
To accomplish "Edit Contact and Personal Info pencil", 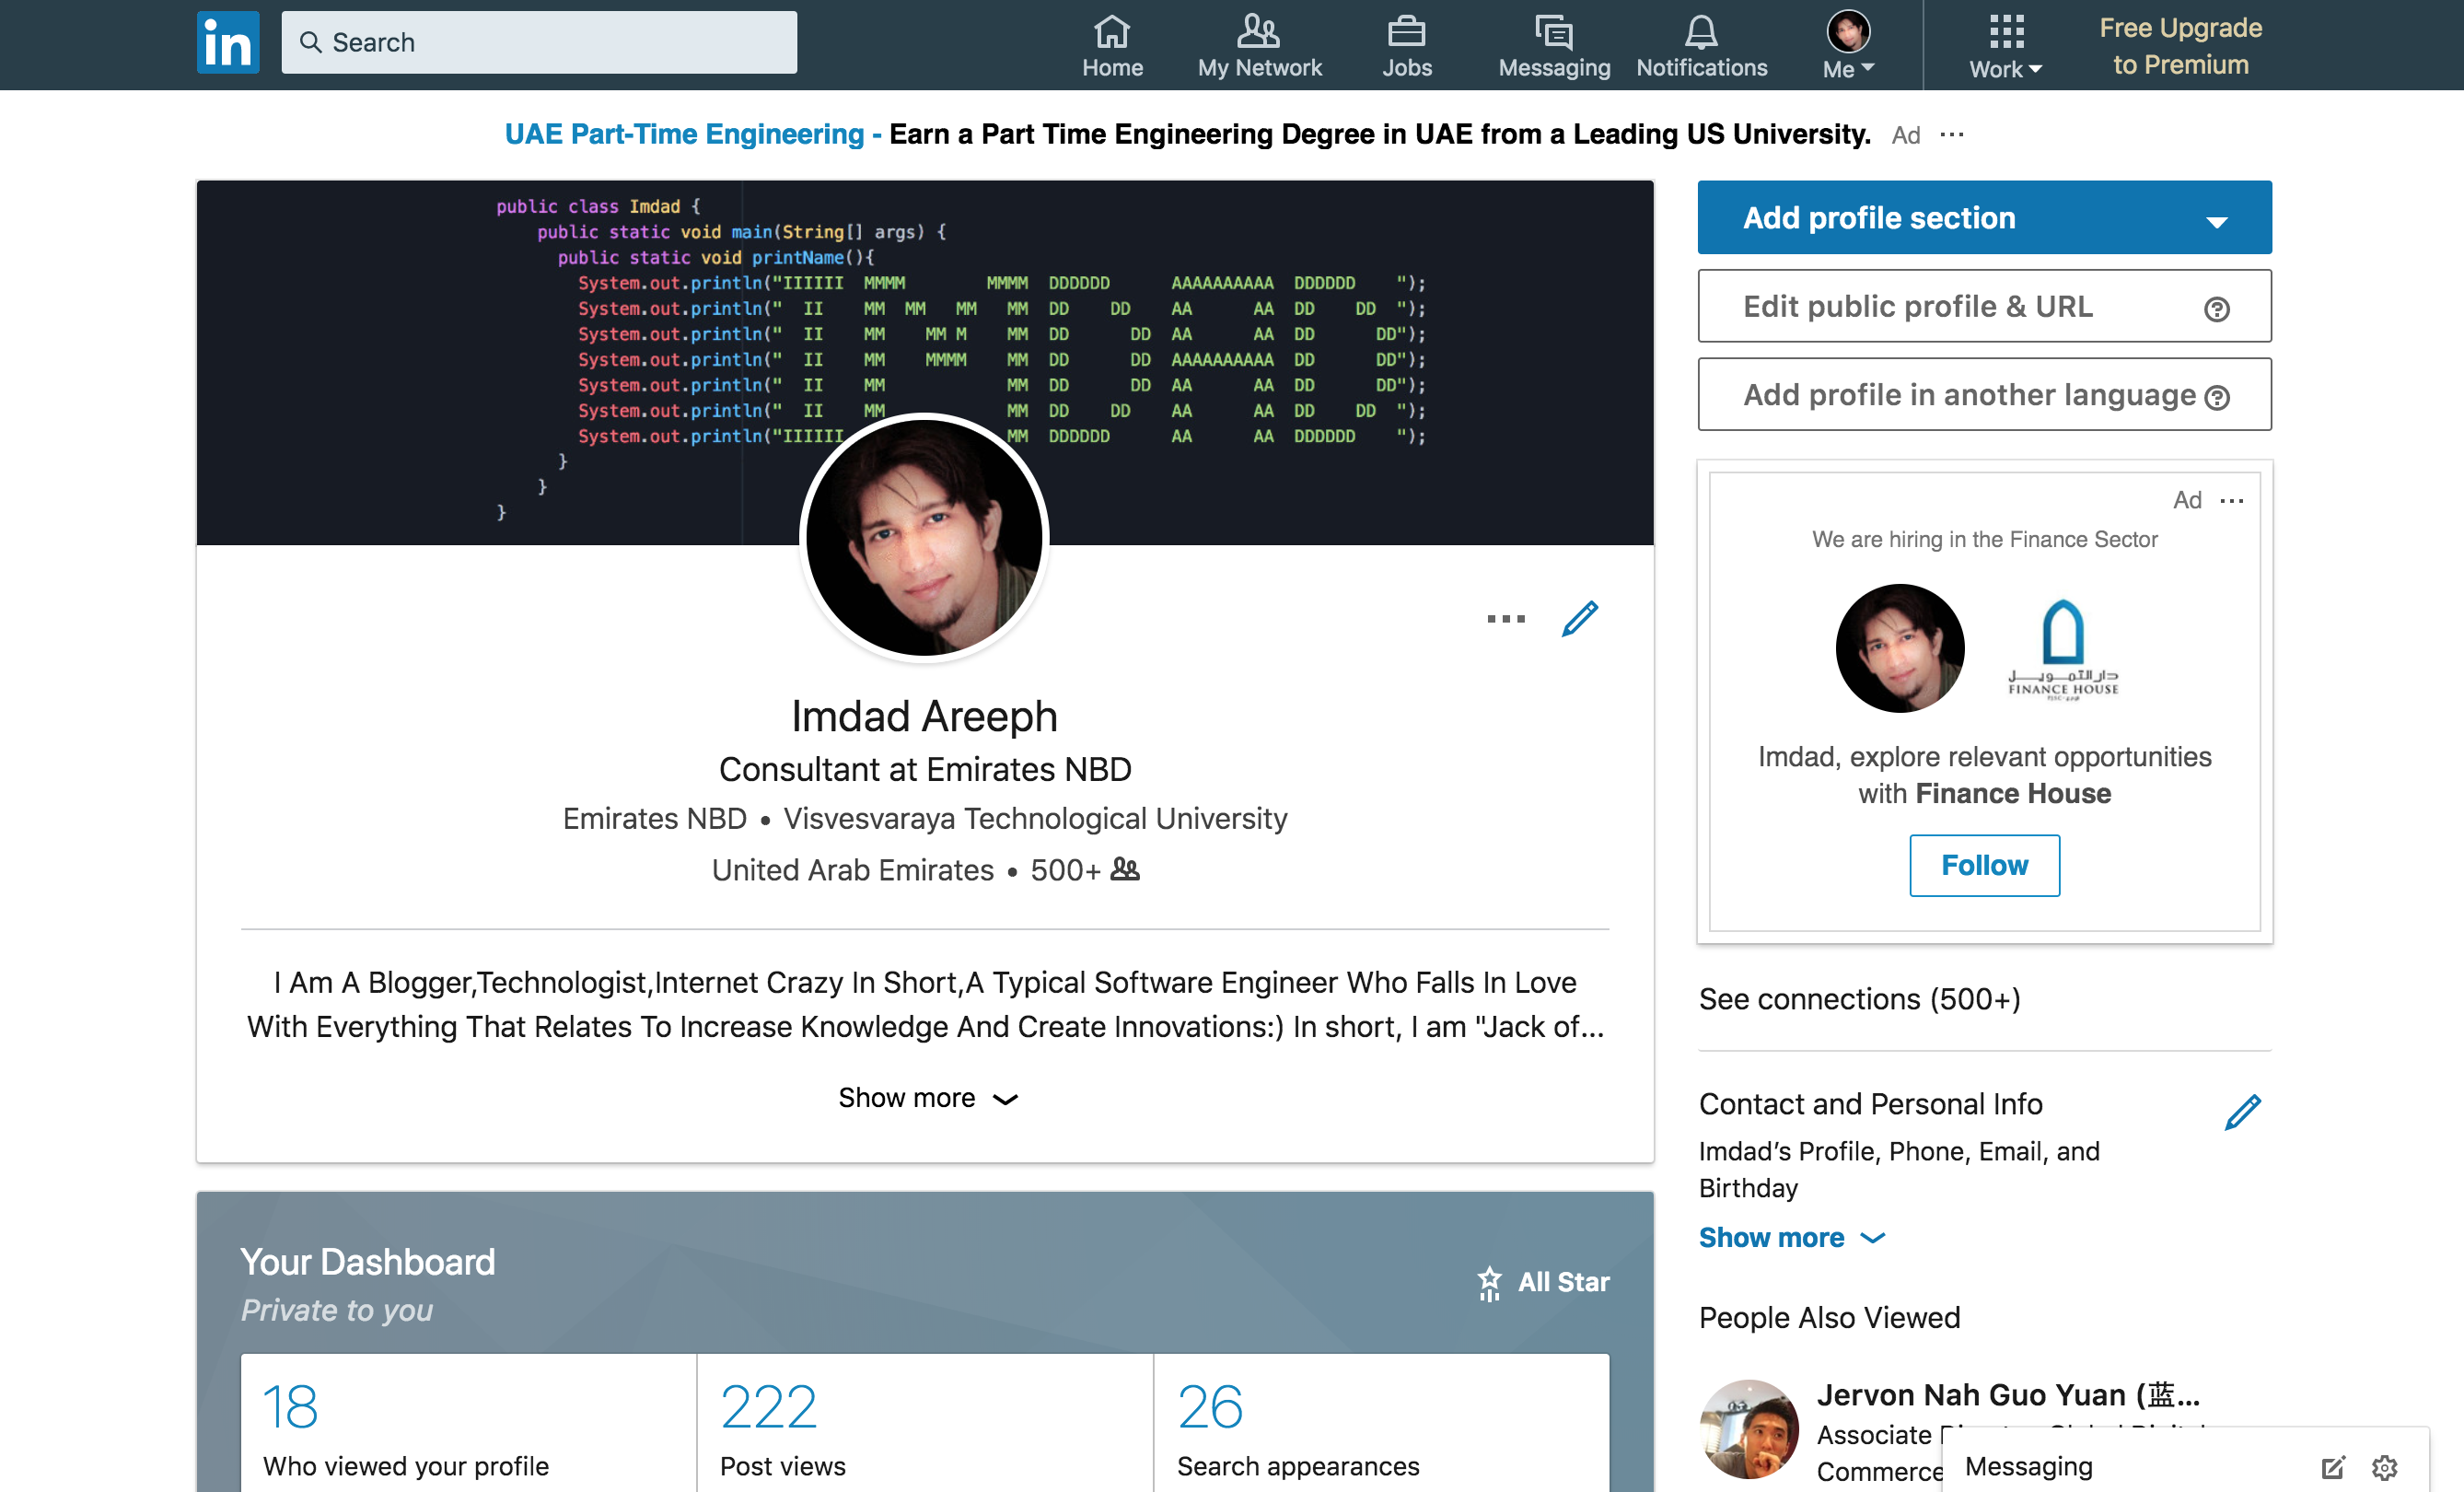I will click(x=2241, y=1111).
